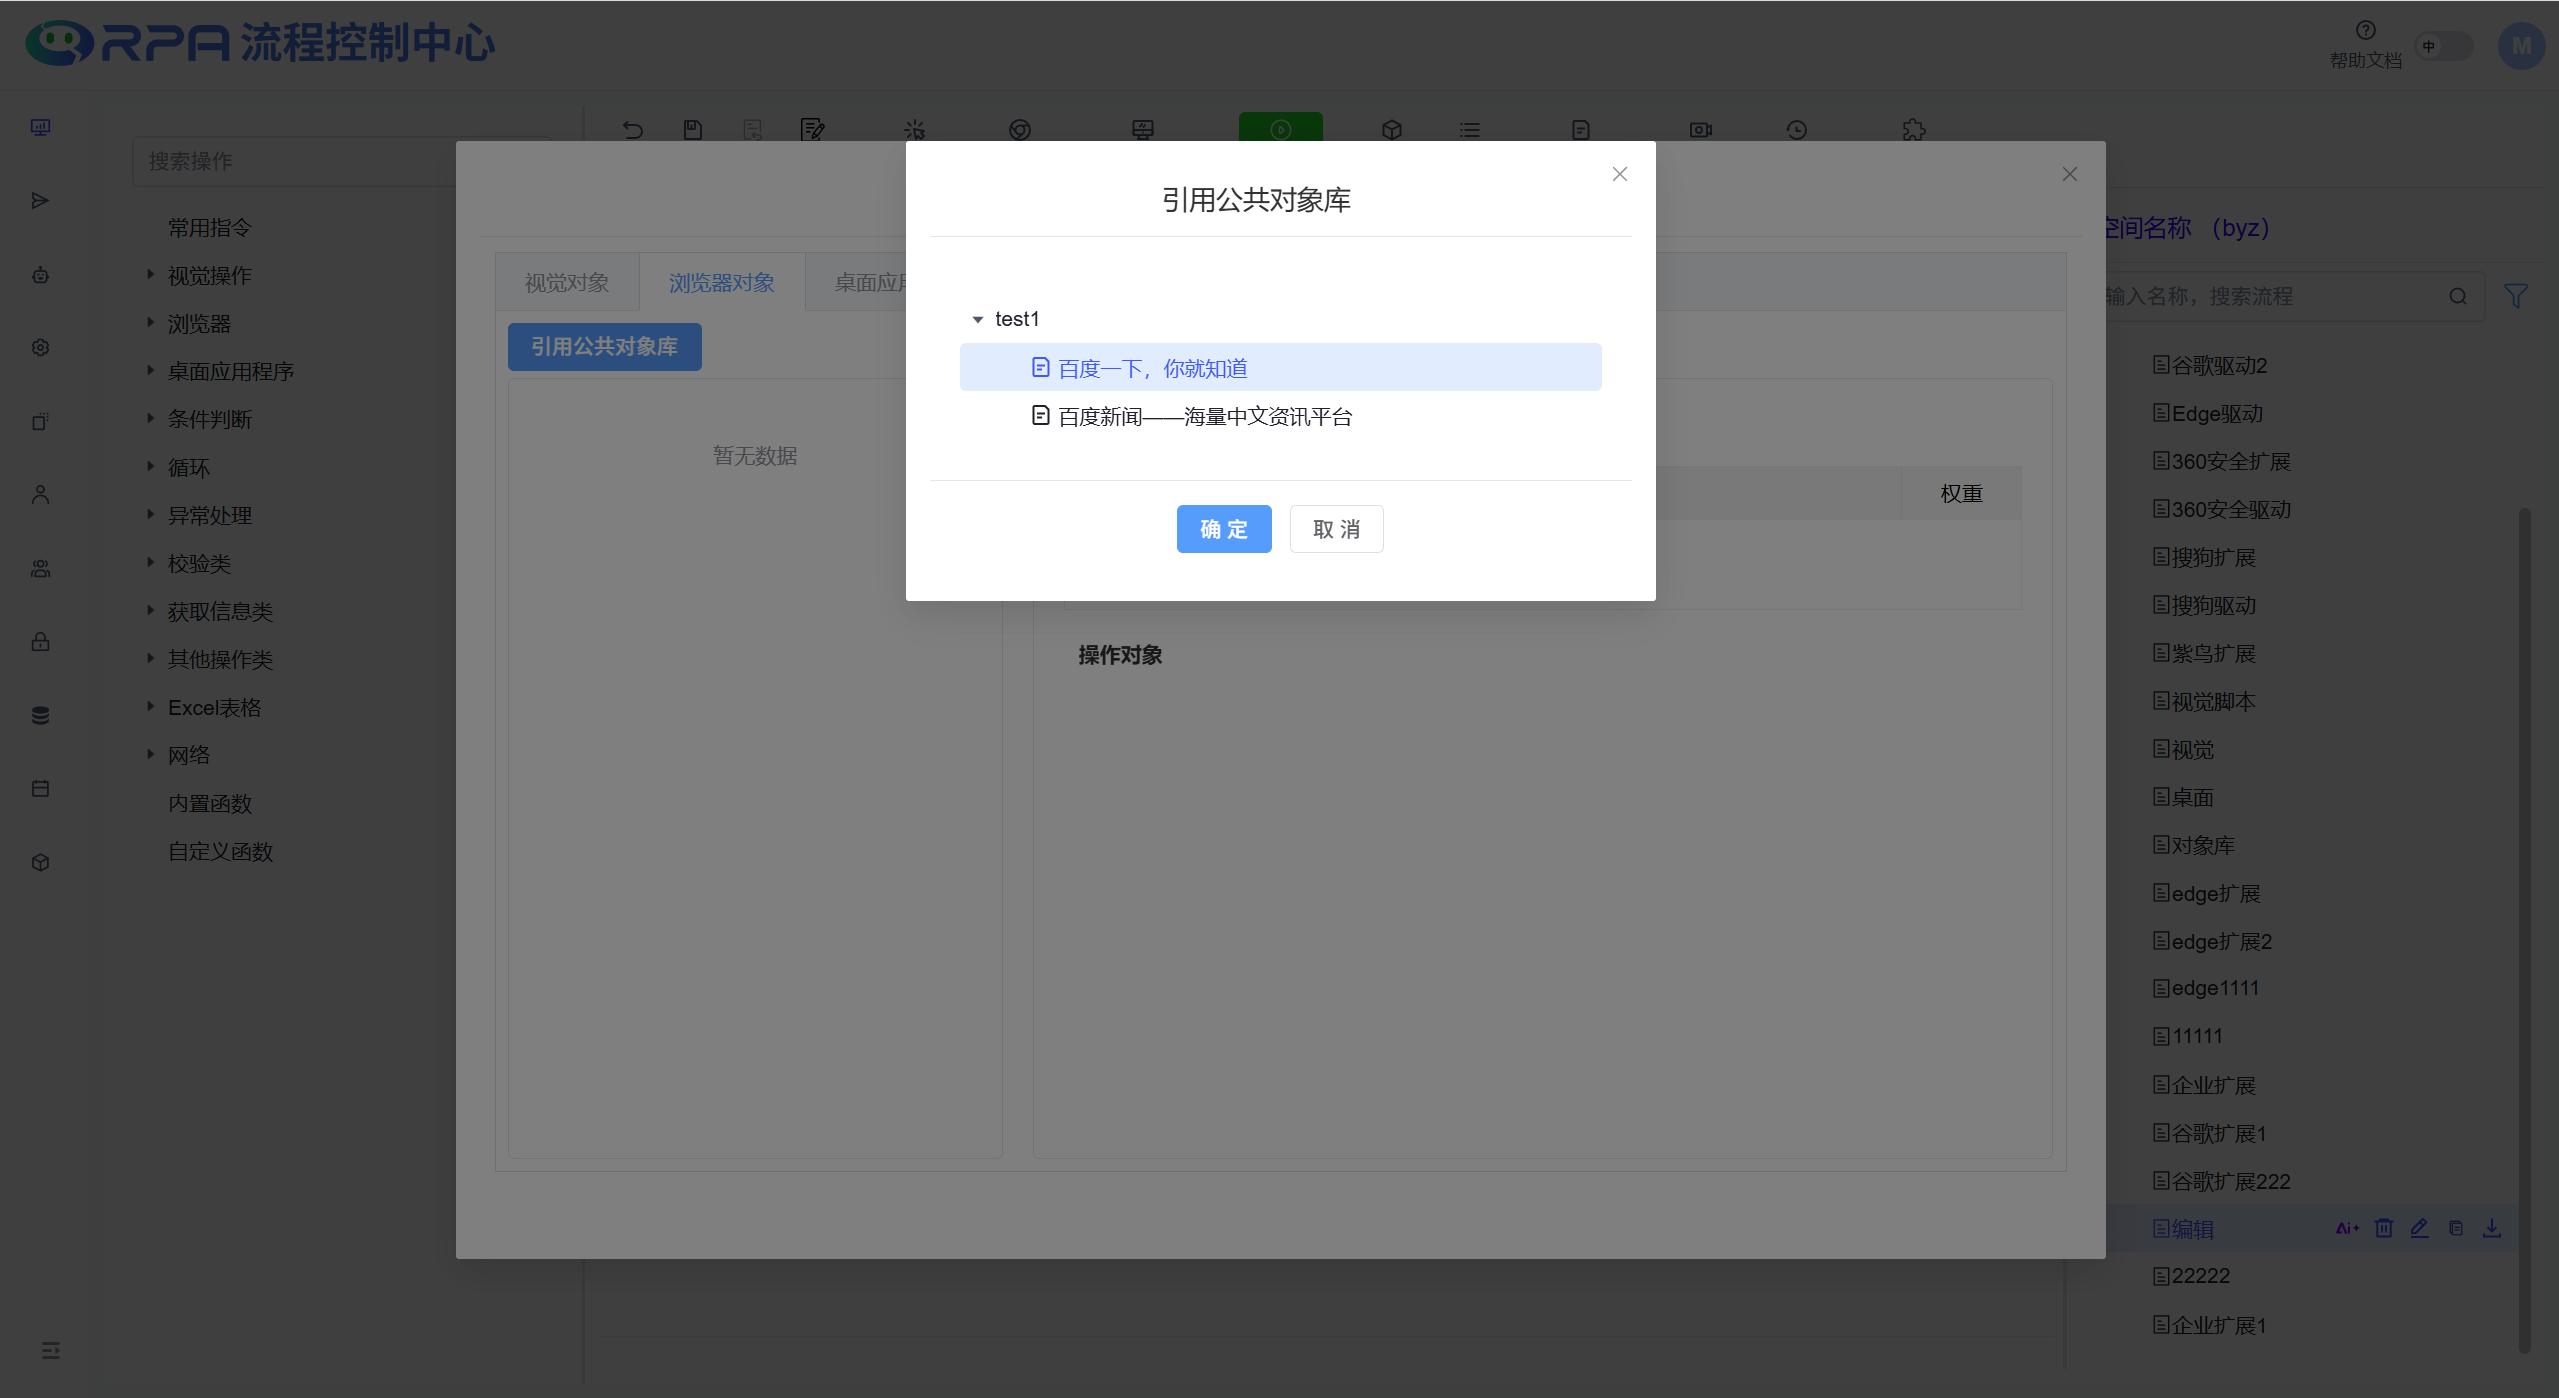
Task: Select 百度新闻——海量中文资讯平台 item
Action: [1204, 416]
